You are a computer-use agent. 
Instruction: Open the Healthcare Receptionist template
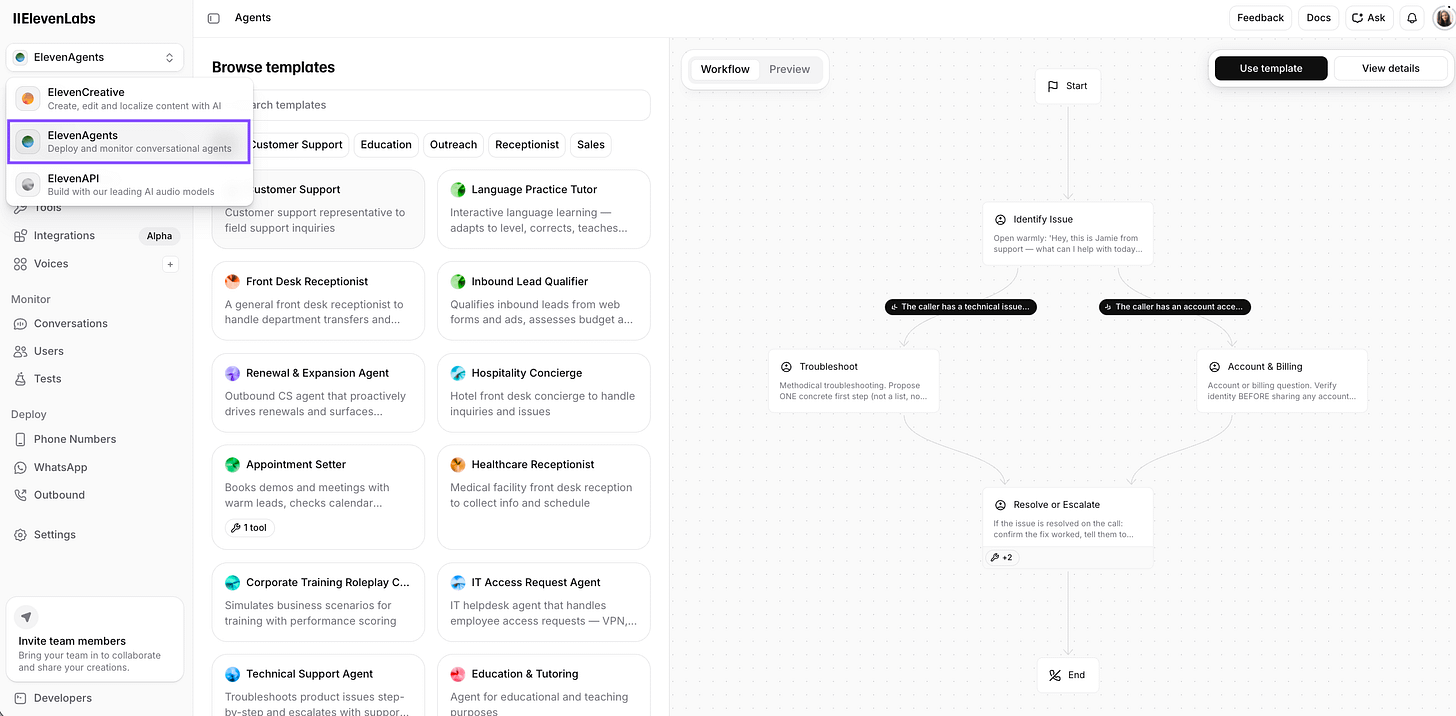[544, 497]
